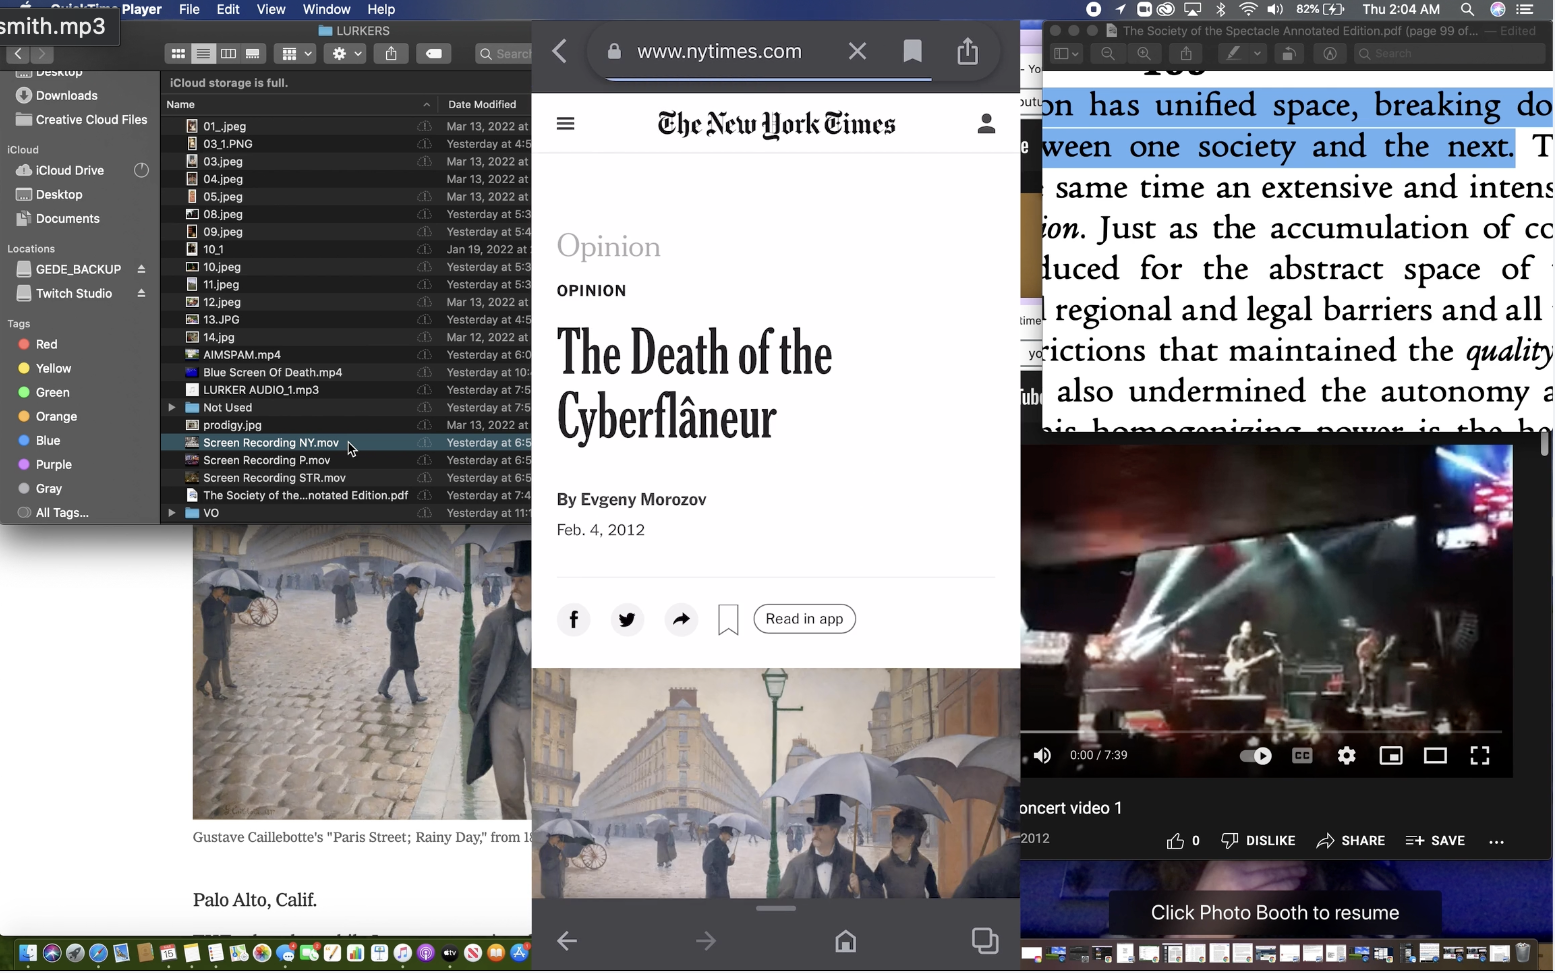
Task: Open the File menu
Action: (189, 9)
